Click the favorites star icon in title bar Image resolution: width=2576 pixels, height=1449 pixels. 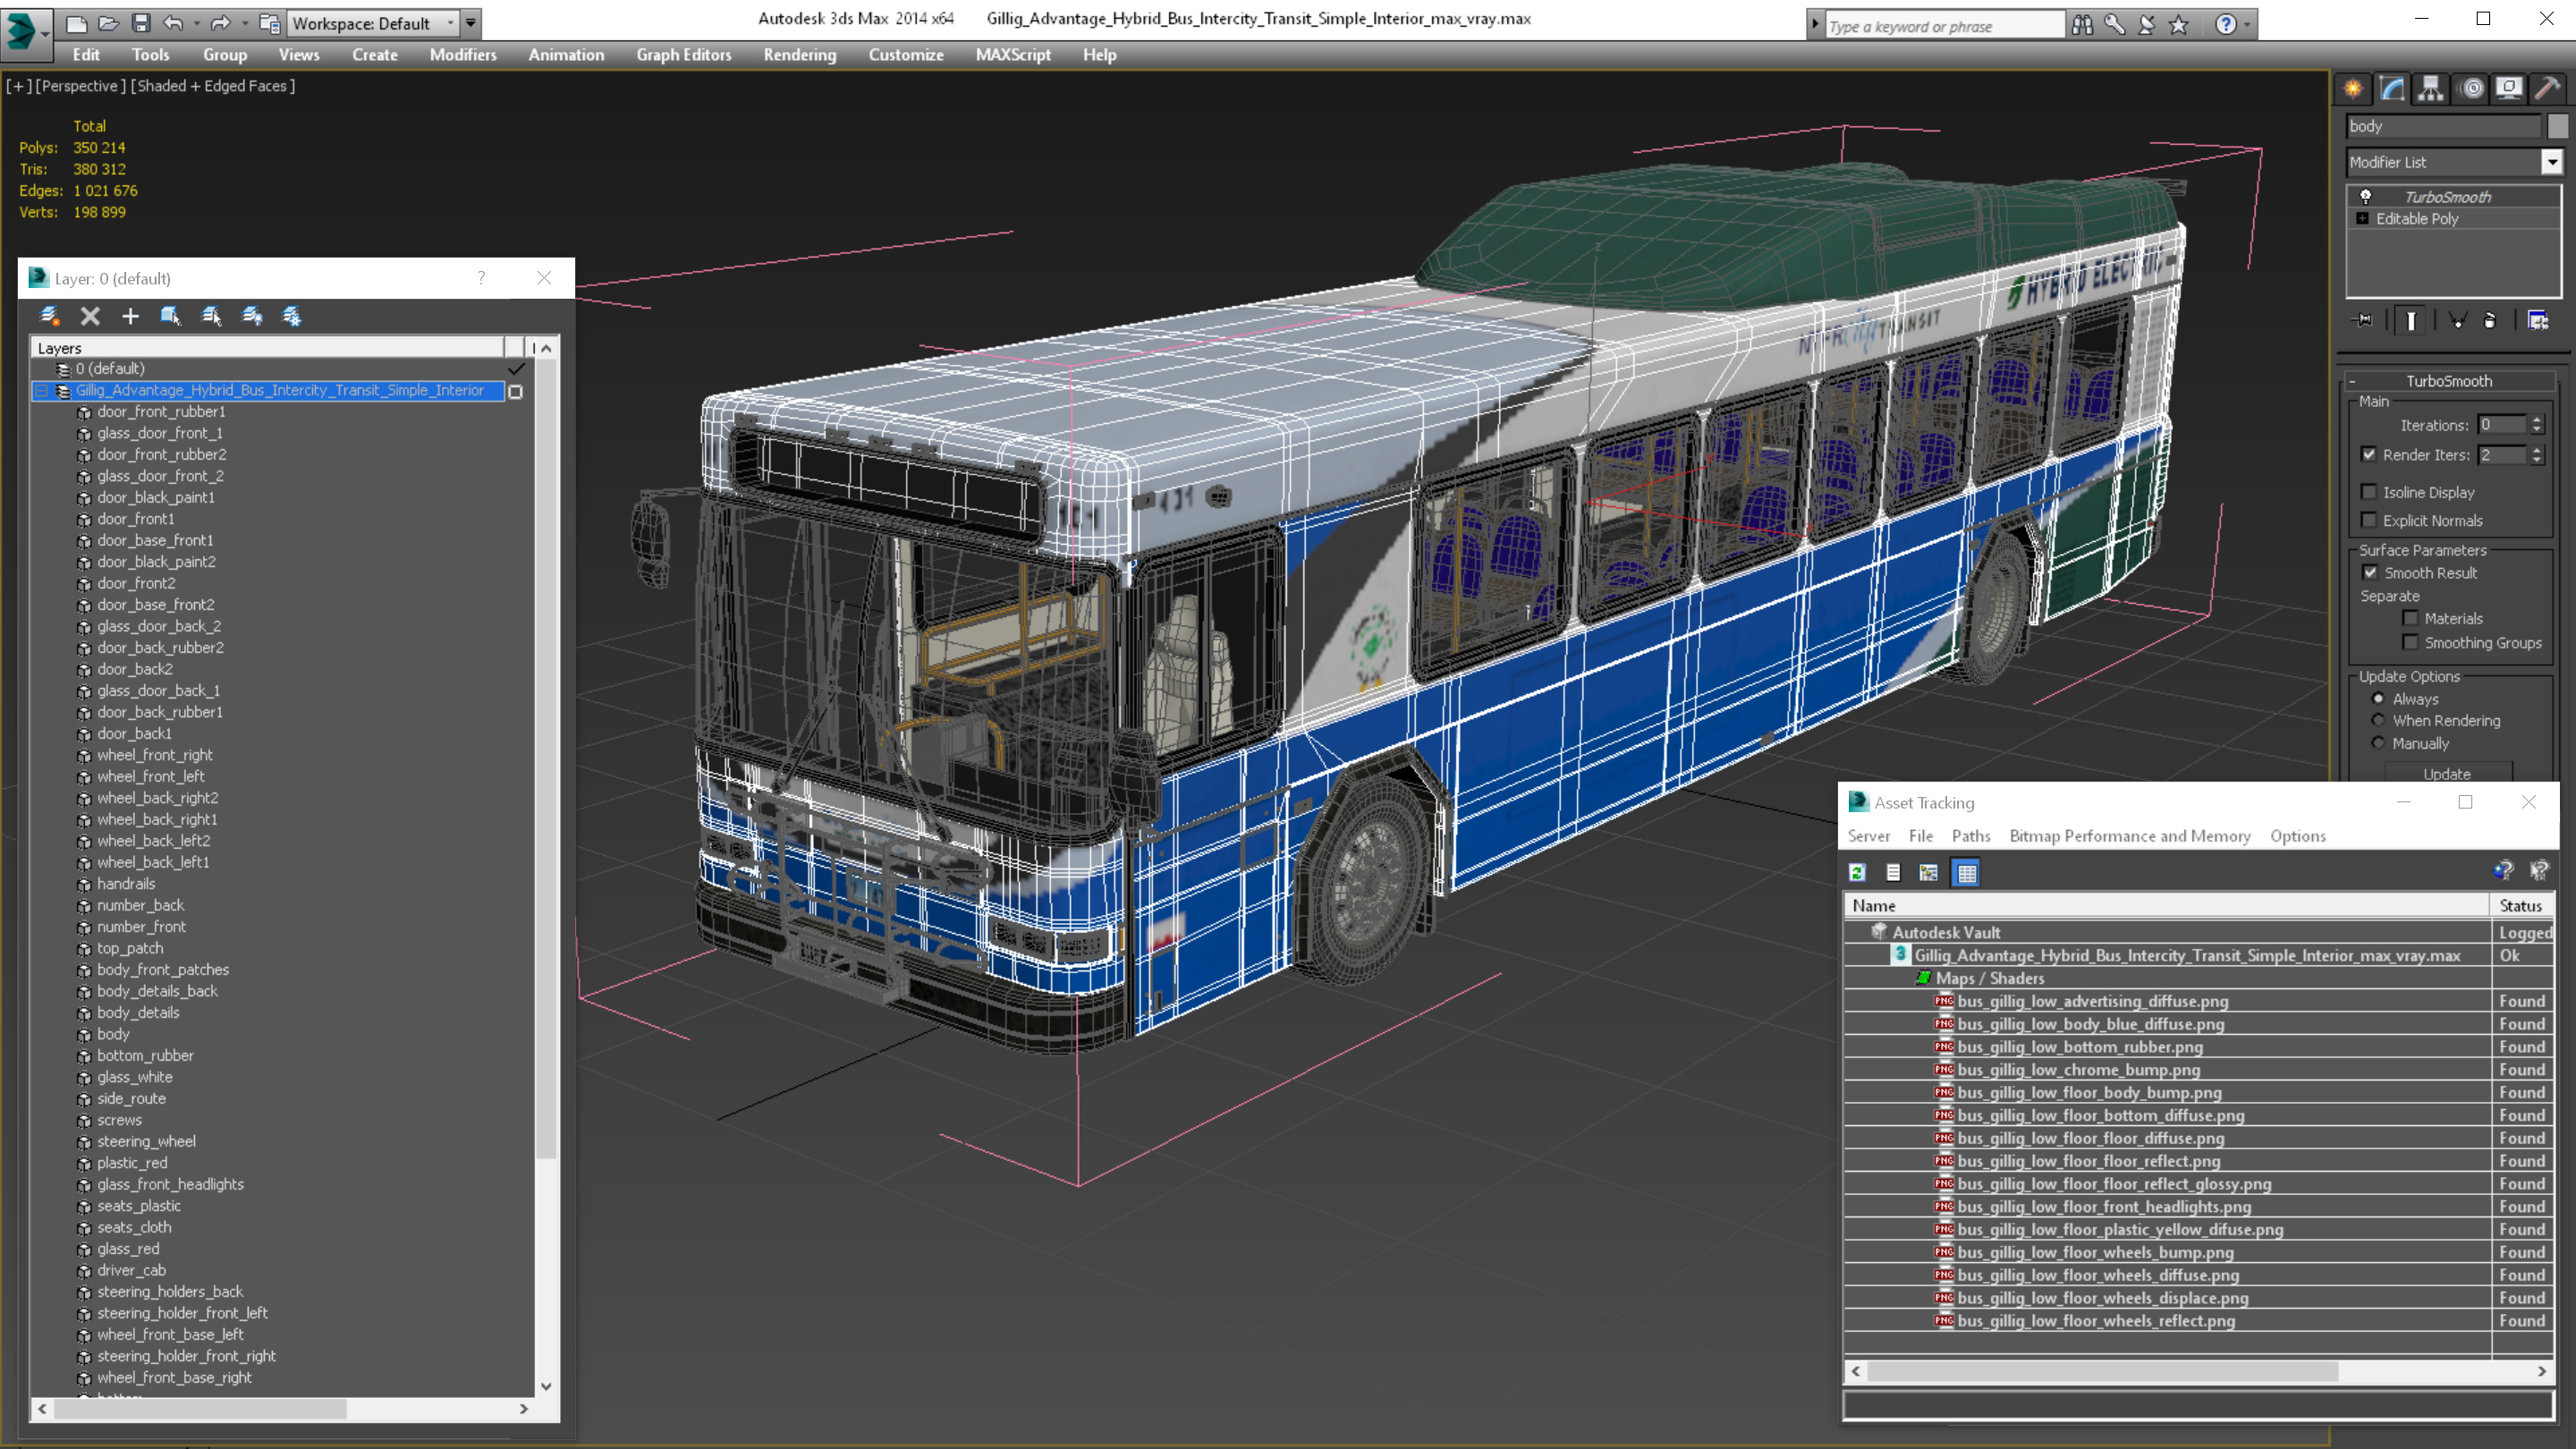click(x=2180, y=24)
